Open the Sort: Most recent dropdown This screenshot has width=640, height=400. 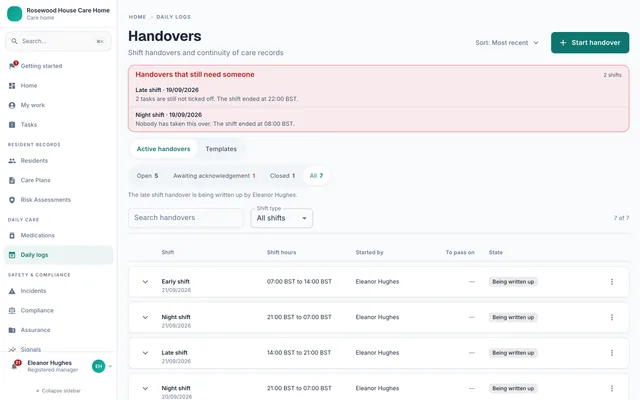[x=507, y=43]
